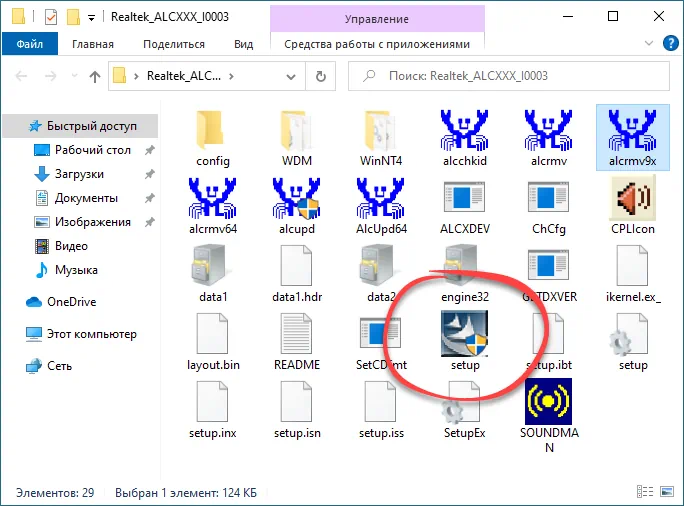Select the alcrmv Realtek file

coord(549,138)
